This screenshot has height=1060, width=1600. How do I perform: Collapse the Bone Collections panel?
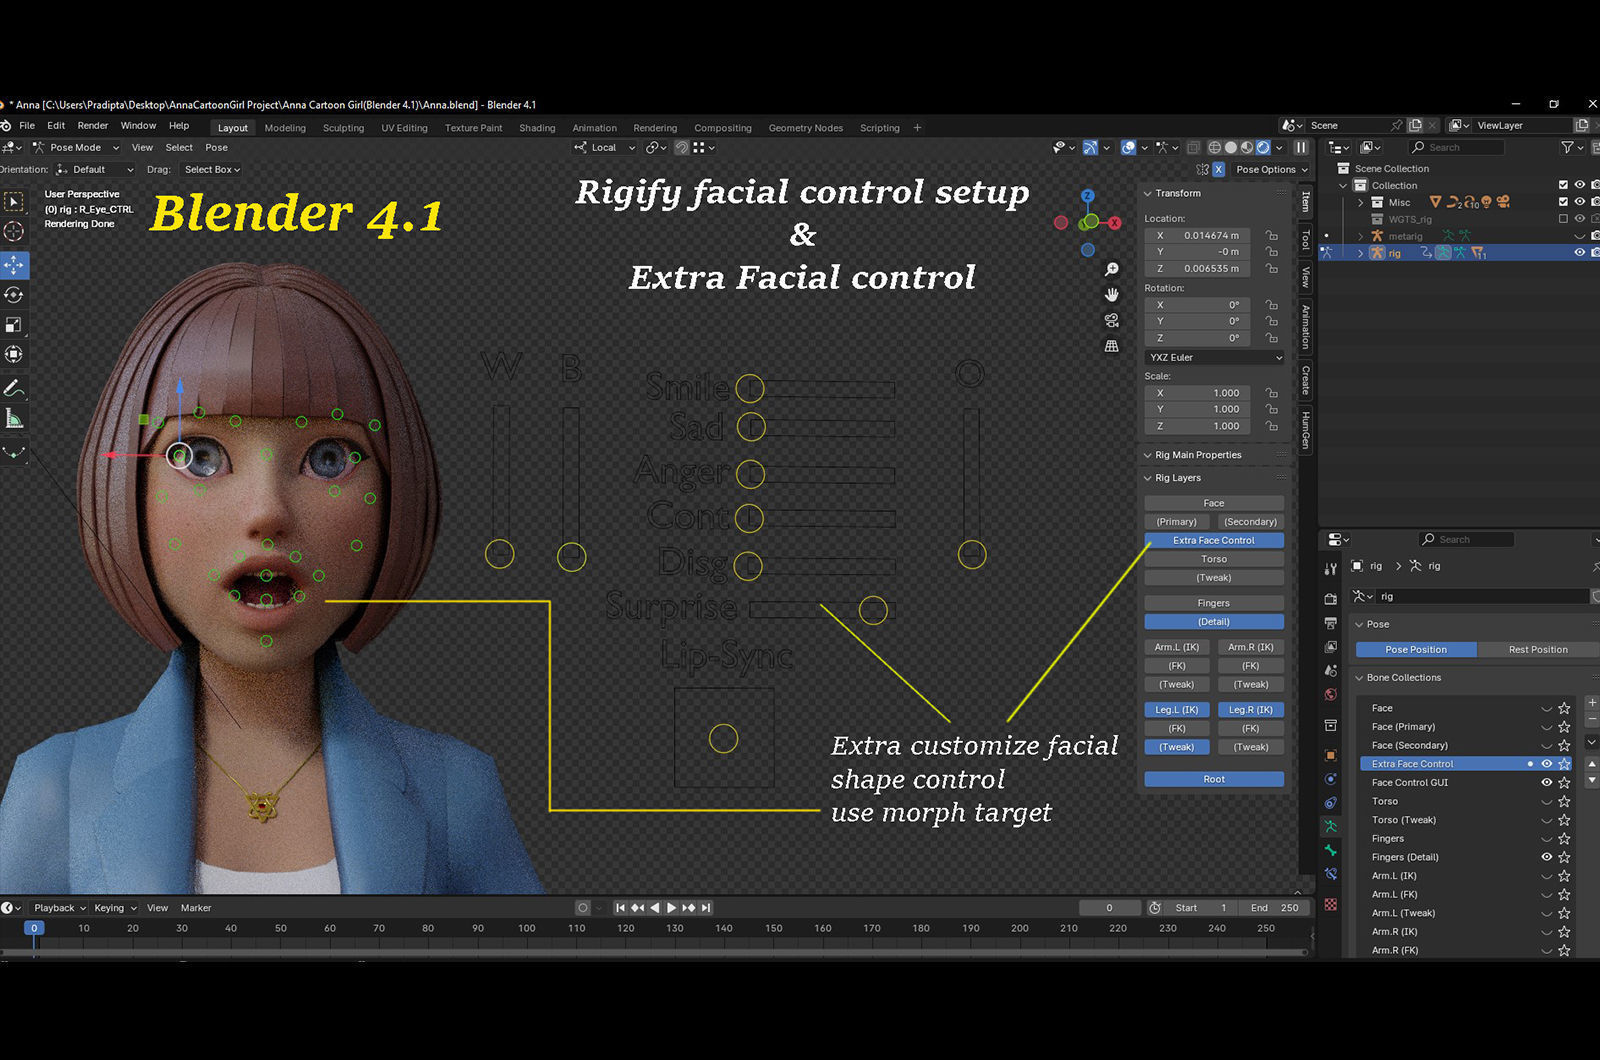(x=1359, y=678)
